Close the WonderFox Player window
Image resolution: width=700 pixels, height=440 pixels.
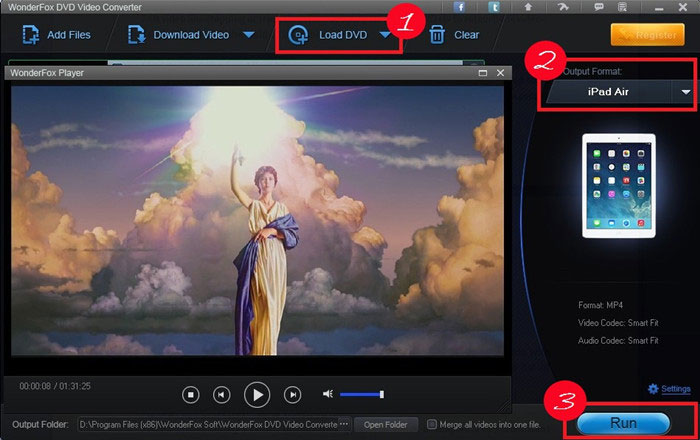click(x=500, y=73)
